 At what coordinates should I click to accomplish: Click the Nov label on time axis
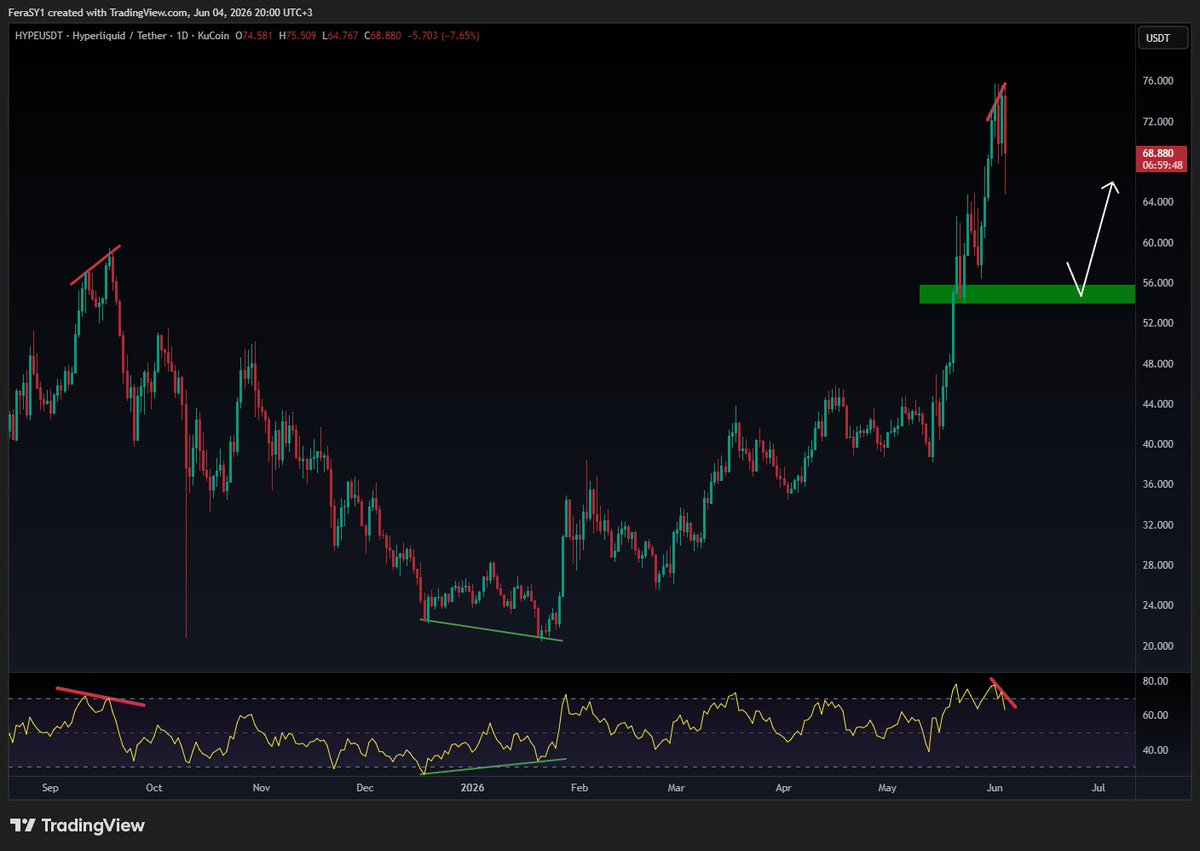point(261,788)
